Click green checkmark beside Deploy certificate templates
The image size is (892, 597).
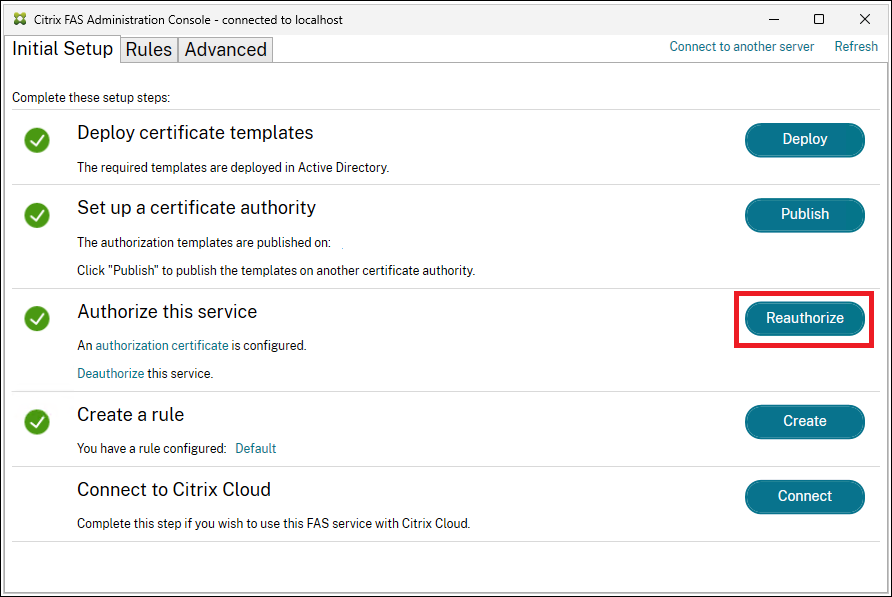tap(37, 140)
